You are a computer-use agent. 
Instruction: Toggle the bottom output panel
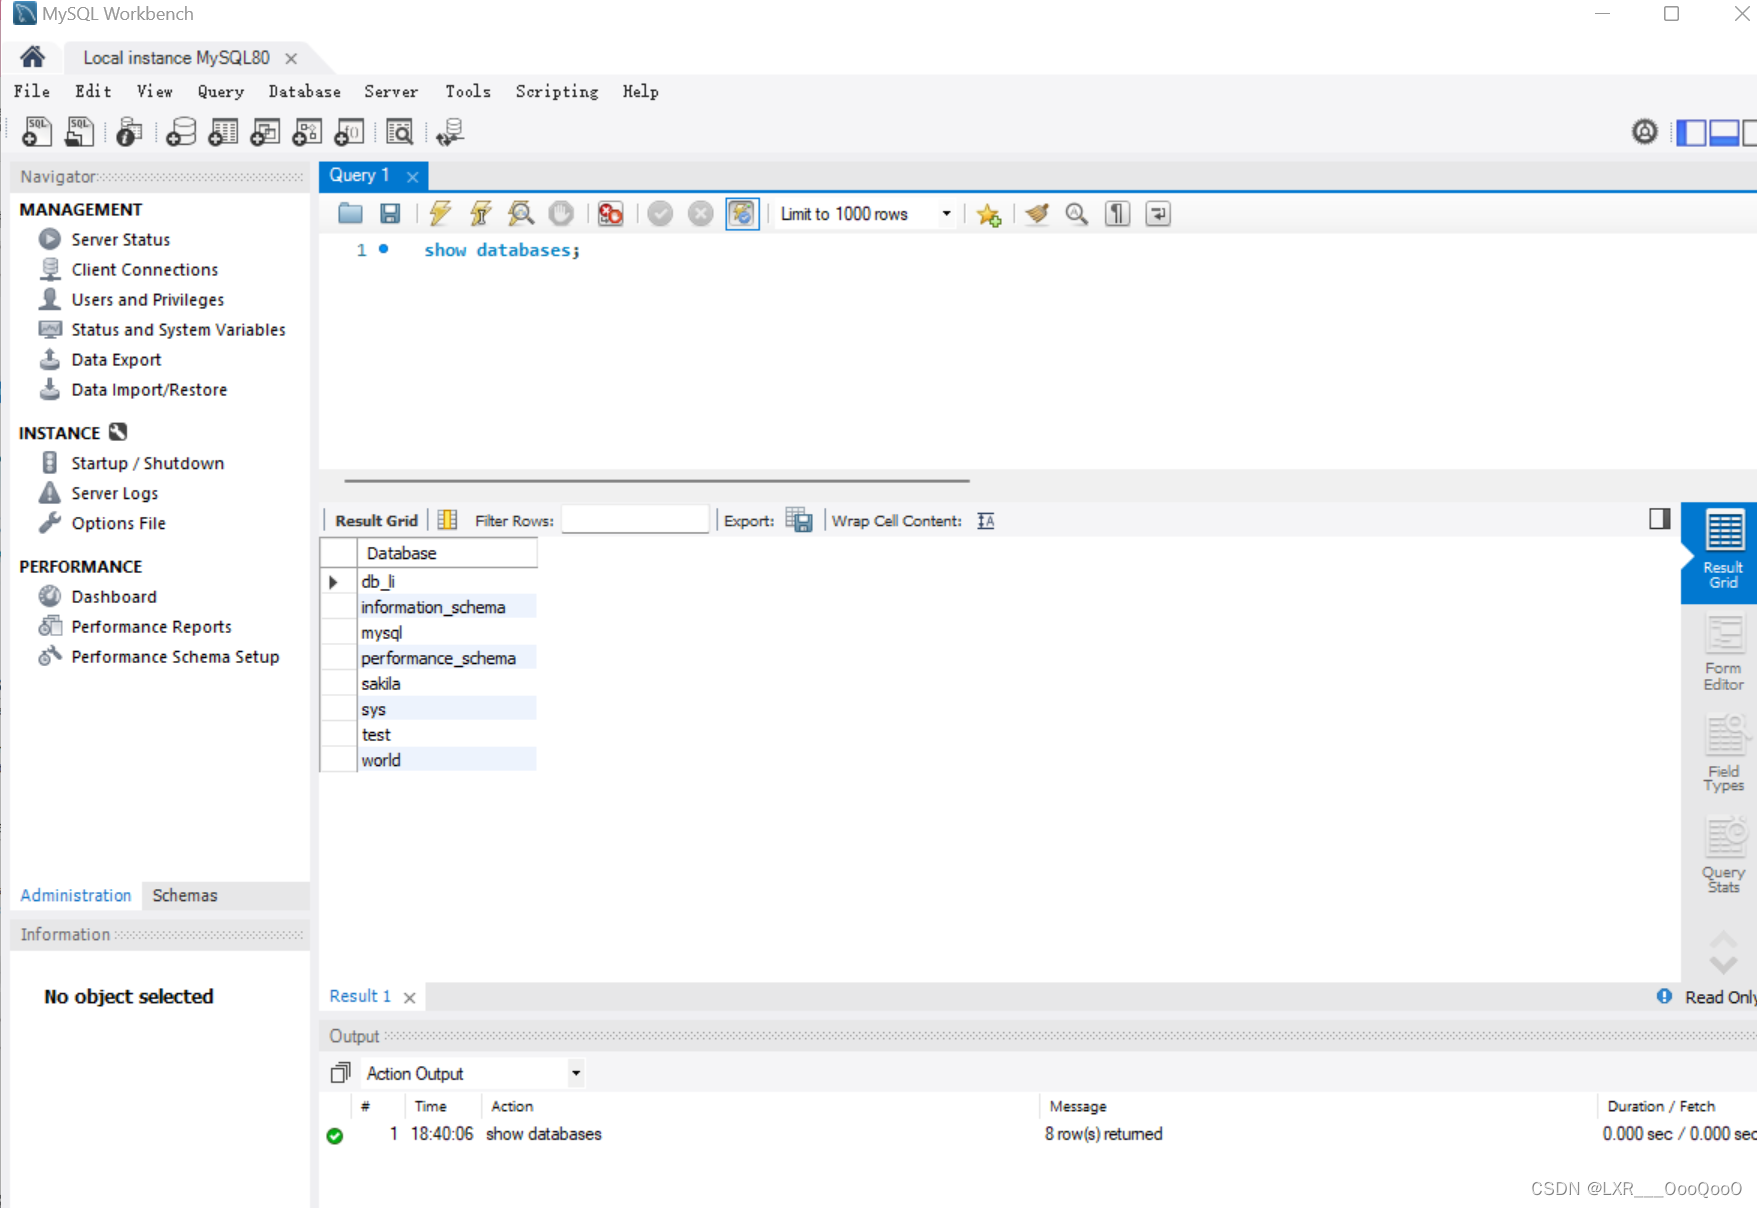click(1724, 132)
